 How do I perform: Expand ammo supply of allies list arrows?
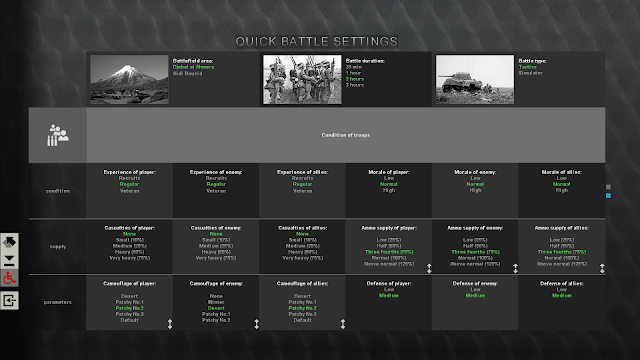click(602, 268)
